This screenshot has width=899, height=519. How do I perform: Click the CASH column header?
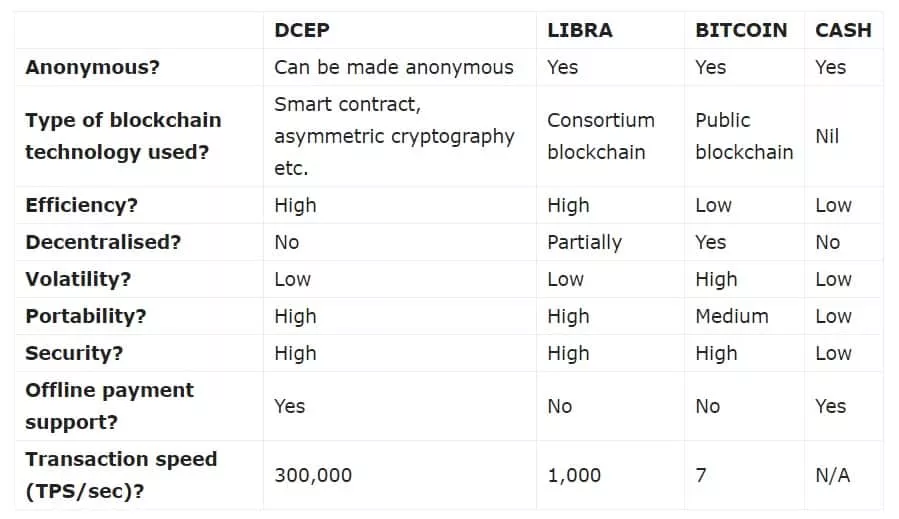pos(843,30)
